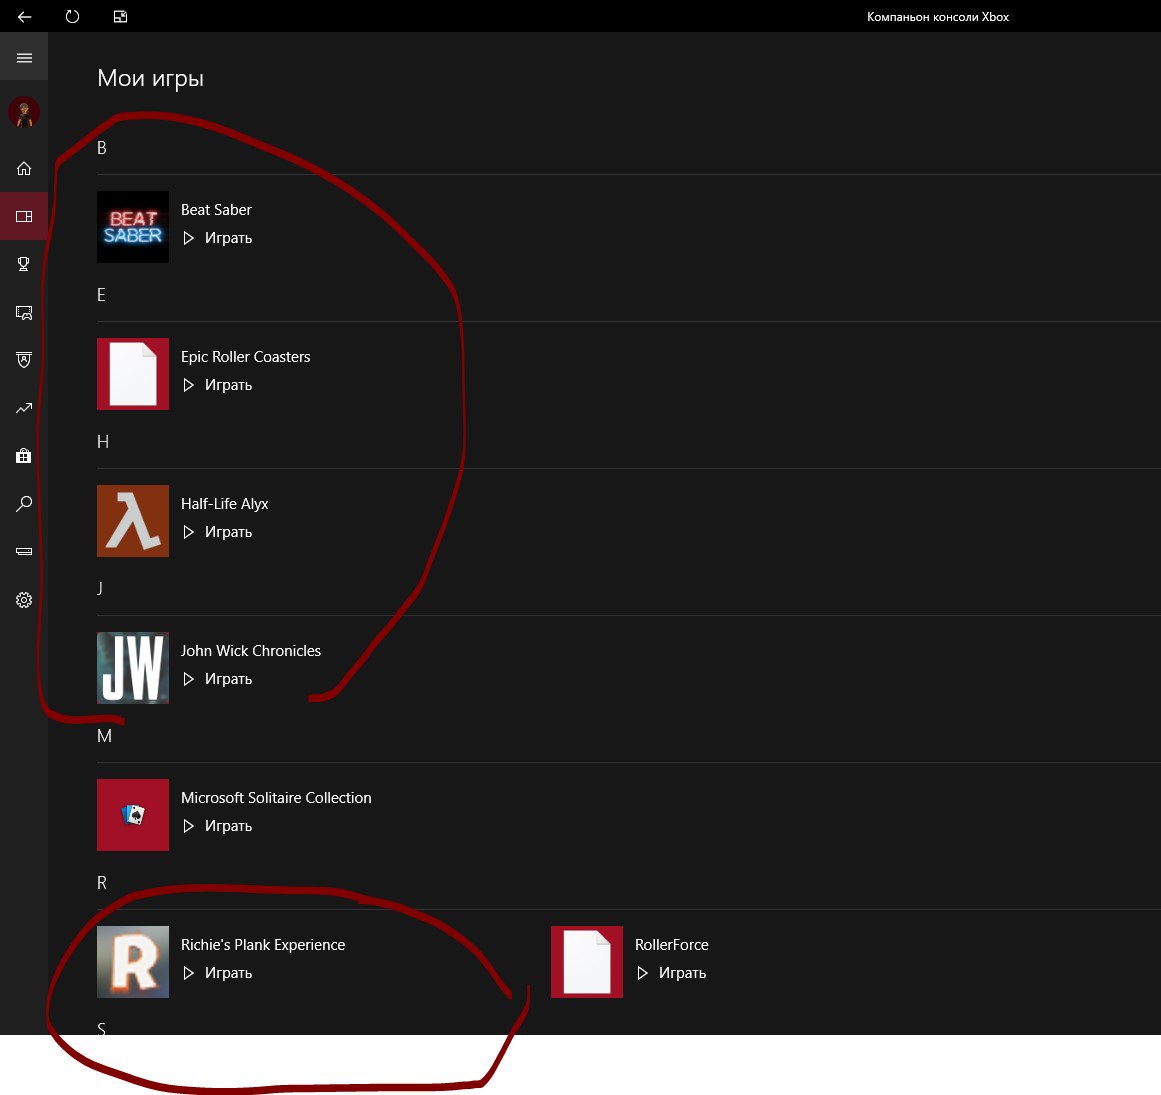Click the Beat Saber title
1161x1095 pixels.
tap(216, 210)
